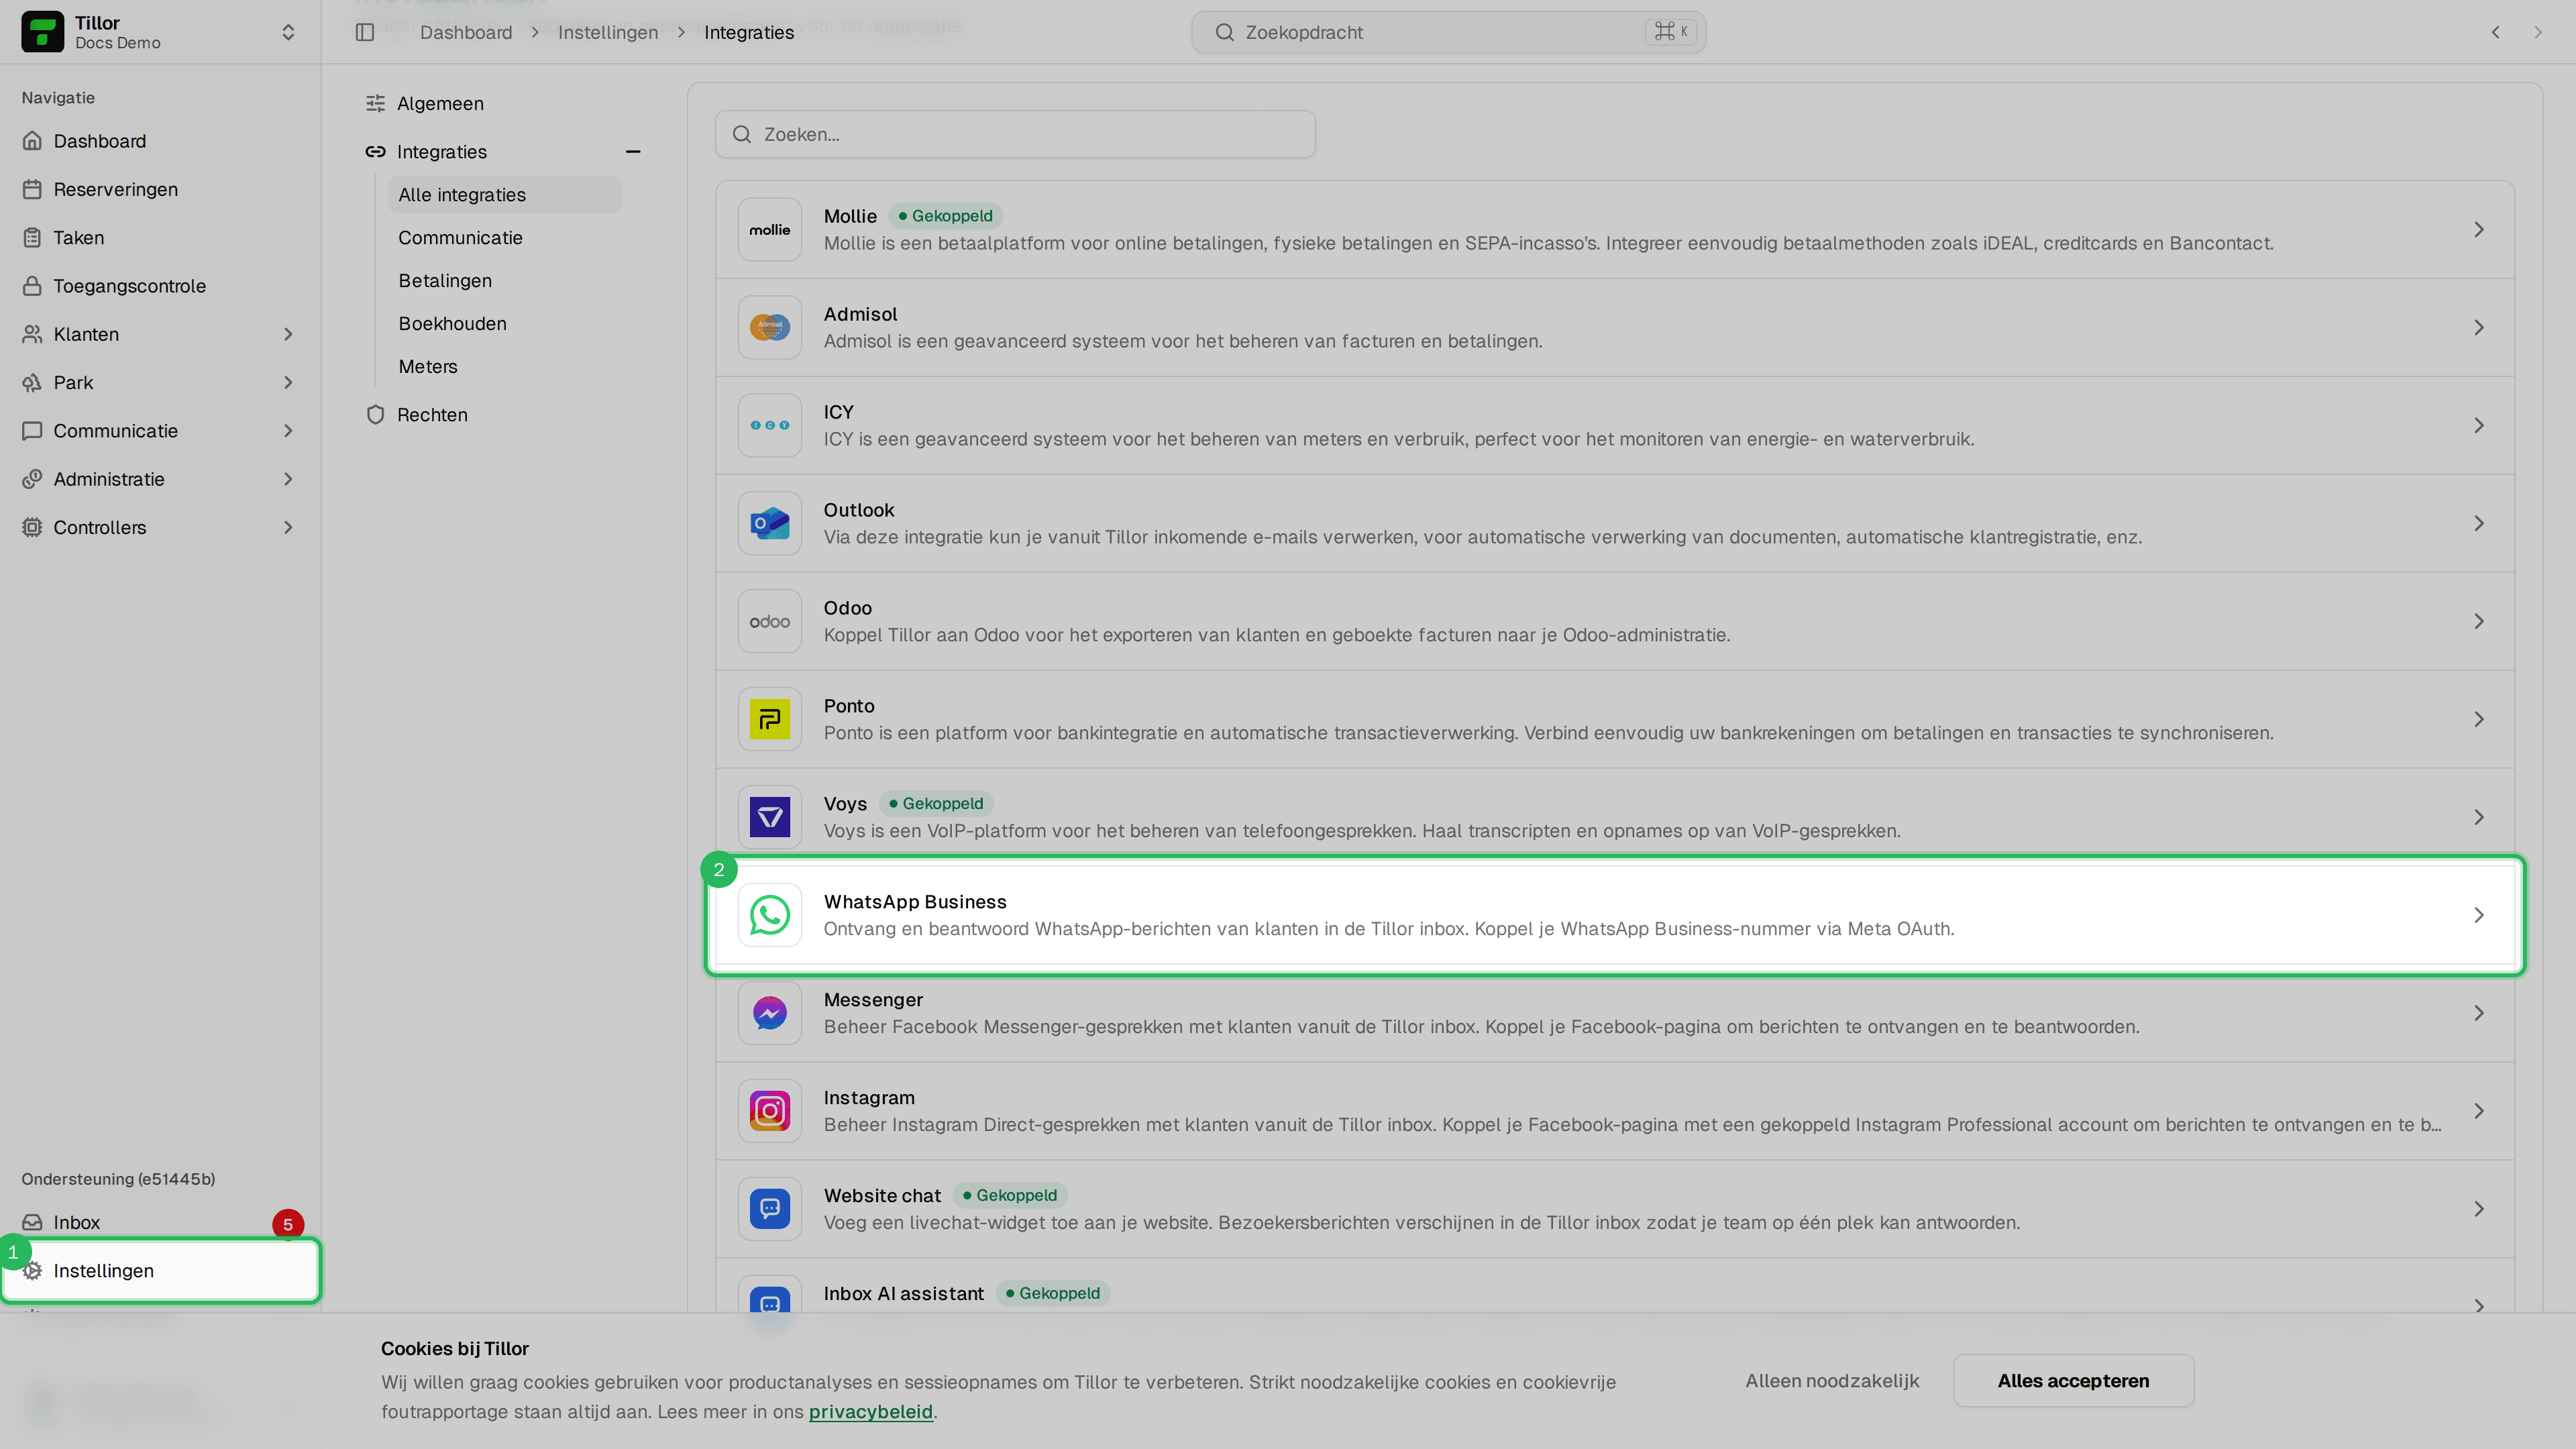Open Mollie integration via its chevron
The width and height of the screenshot is (2576, 1449).
(x=2479, y=229)
